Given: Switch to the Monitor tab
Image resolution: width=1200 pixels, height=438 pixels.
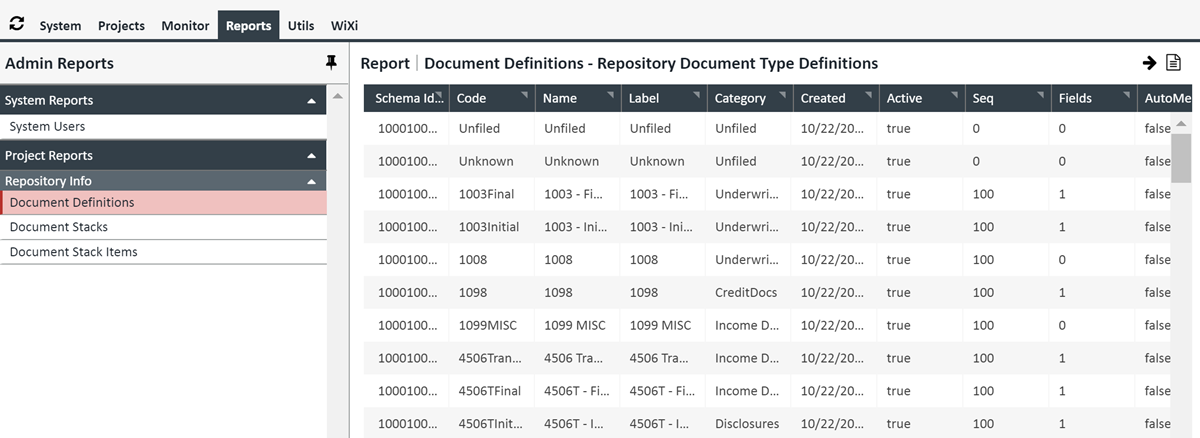Looking at the screenshot, I should coord(185,26).
